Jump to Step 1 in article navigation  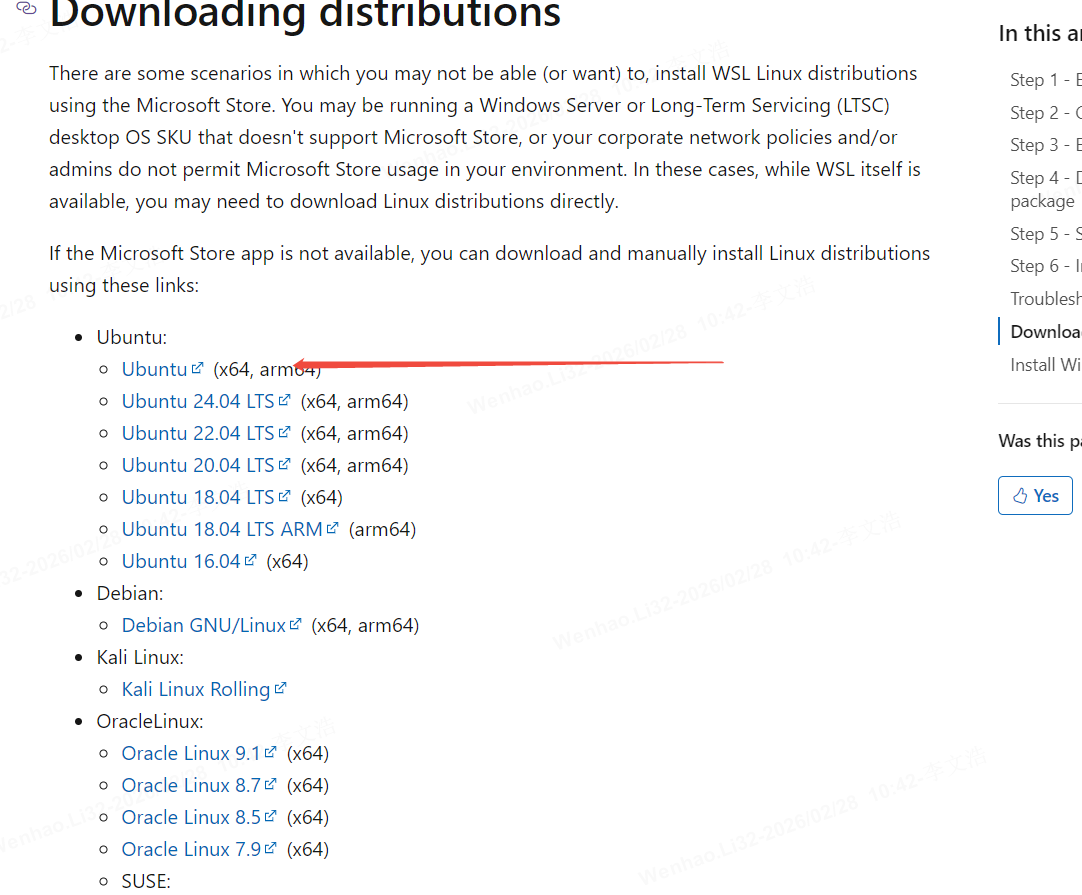[x=1045, y=80]
